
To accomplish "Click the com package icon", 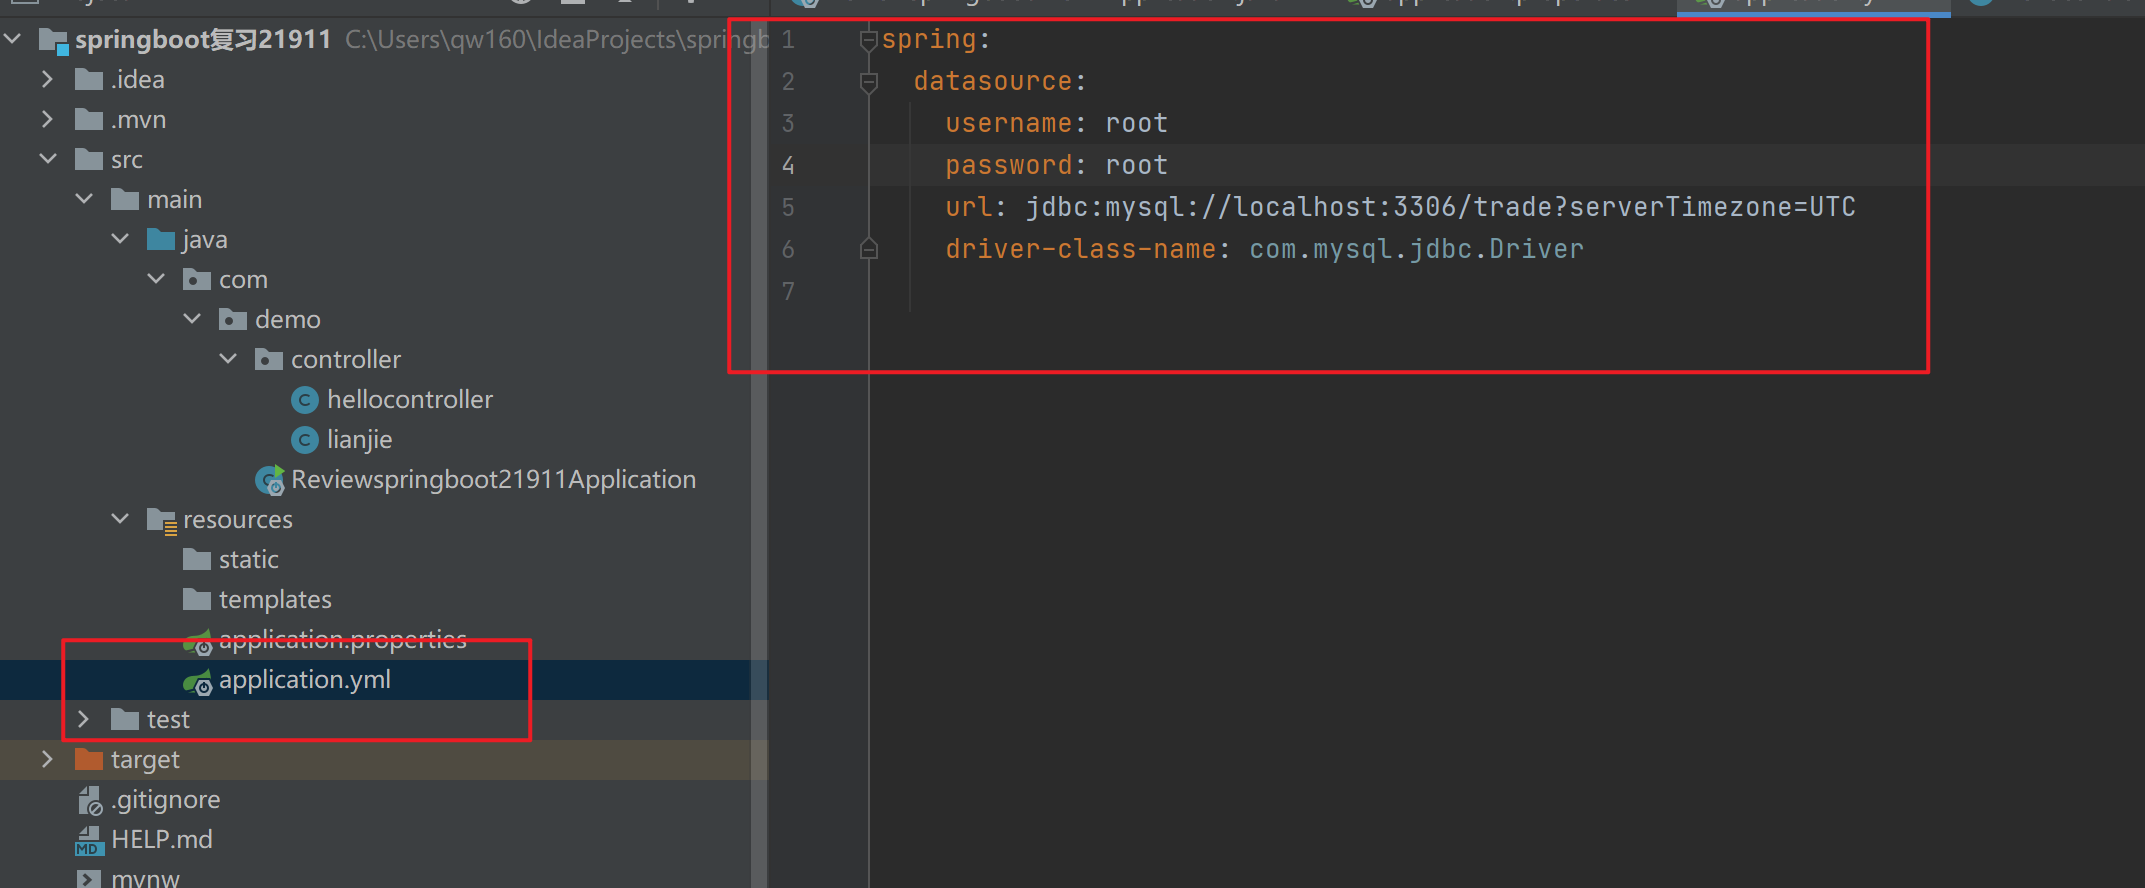I will 197,279.
